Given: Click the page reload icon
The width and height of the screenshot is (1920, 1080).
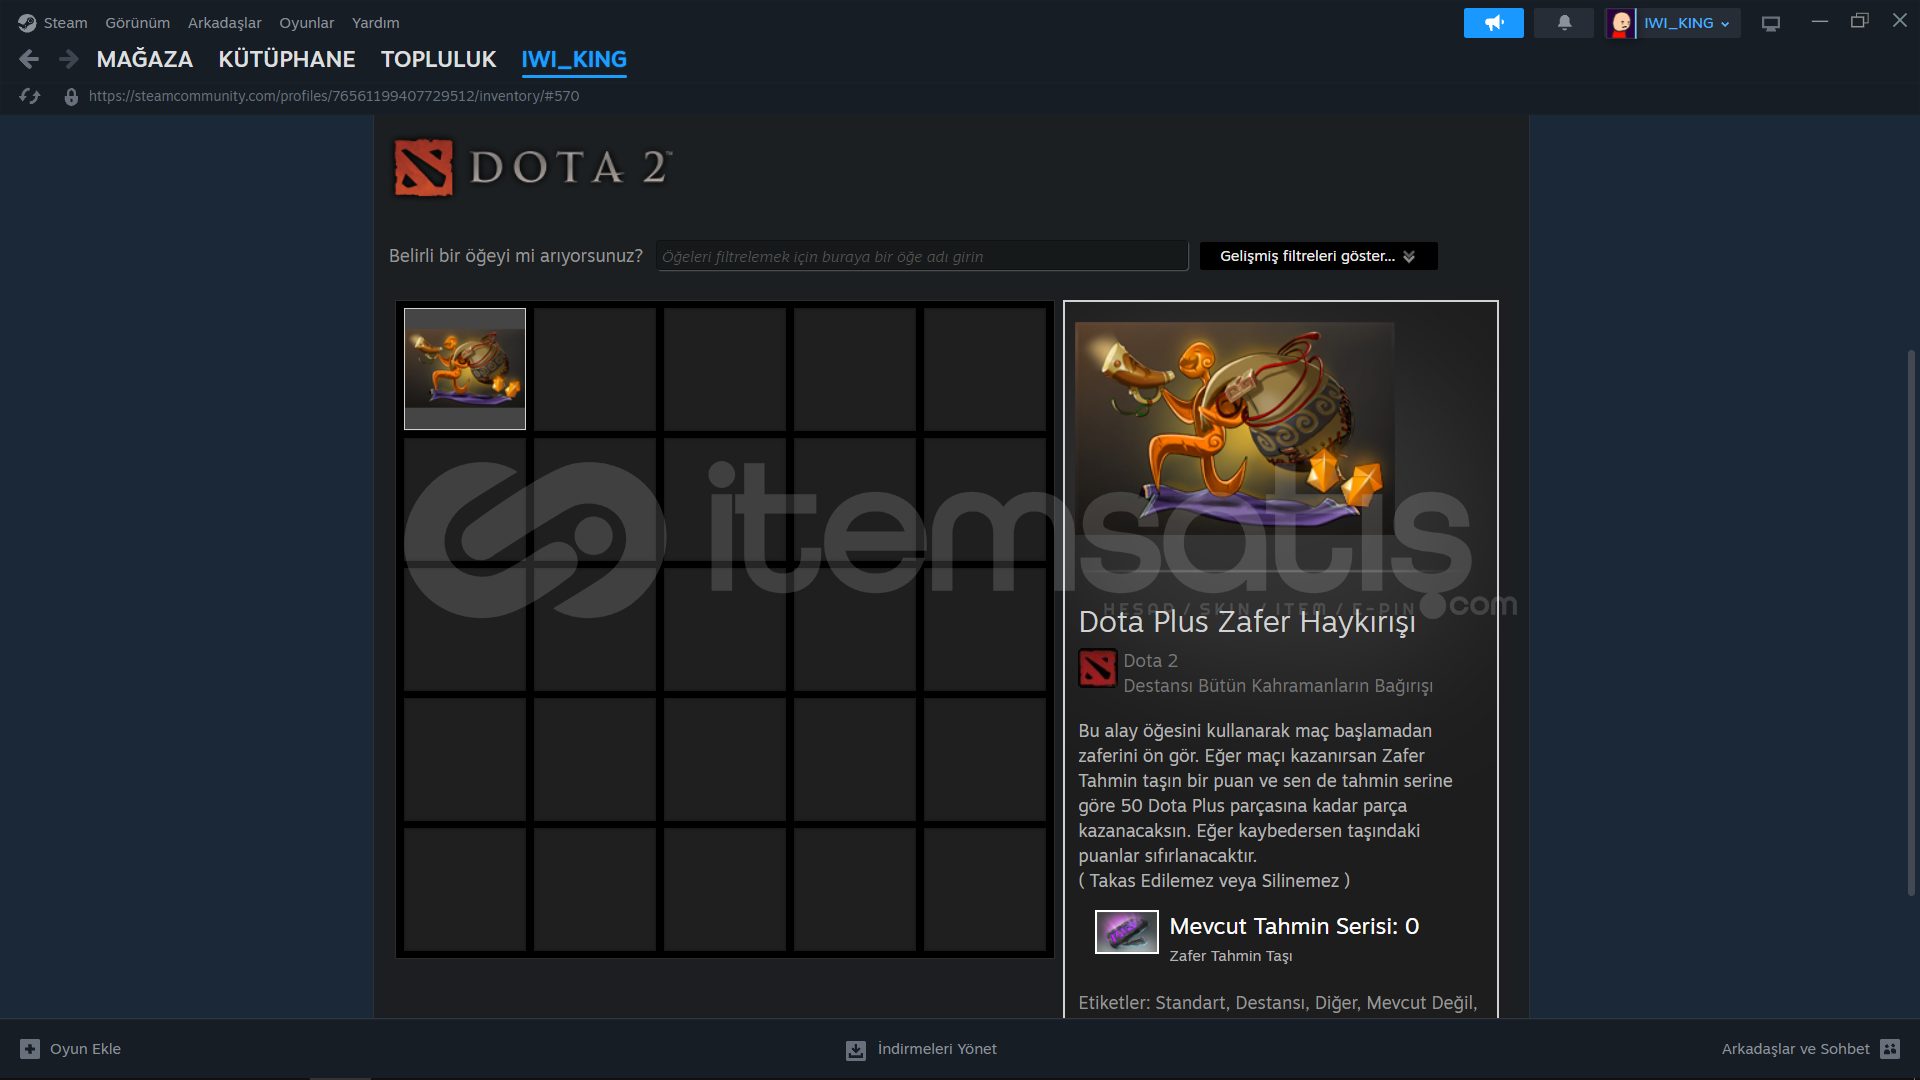Looking at the screenshot, I should [x=30, y=96].
